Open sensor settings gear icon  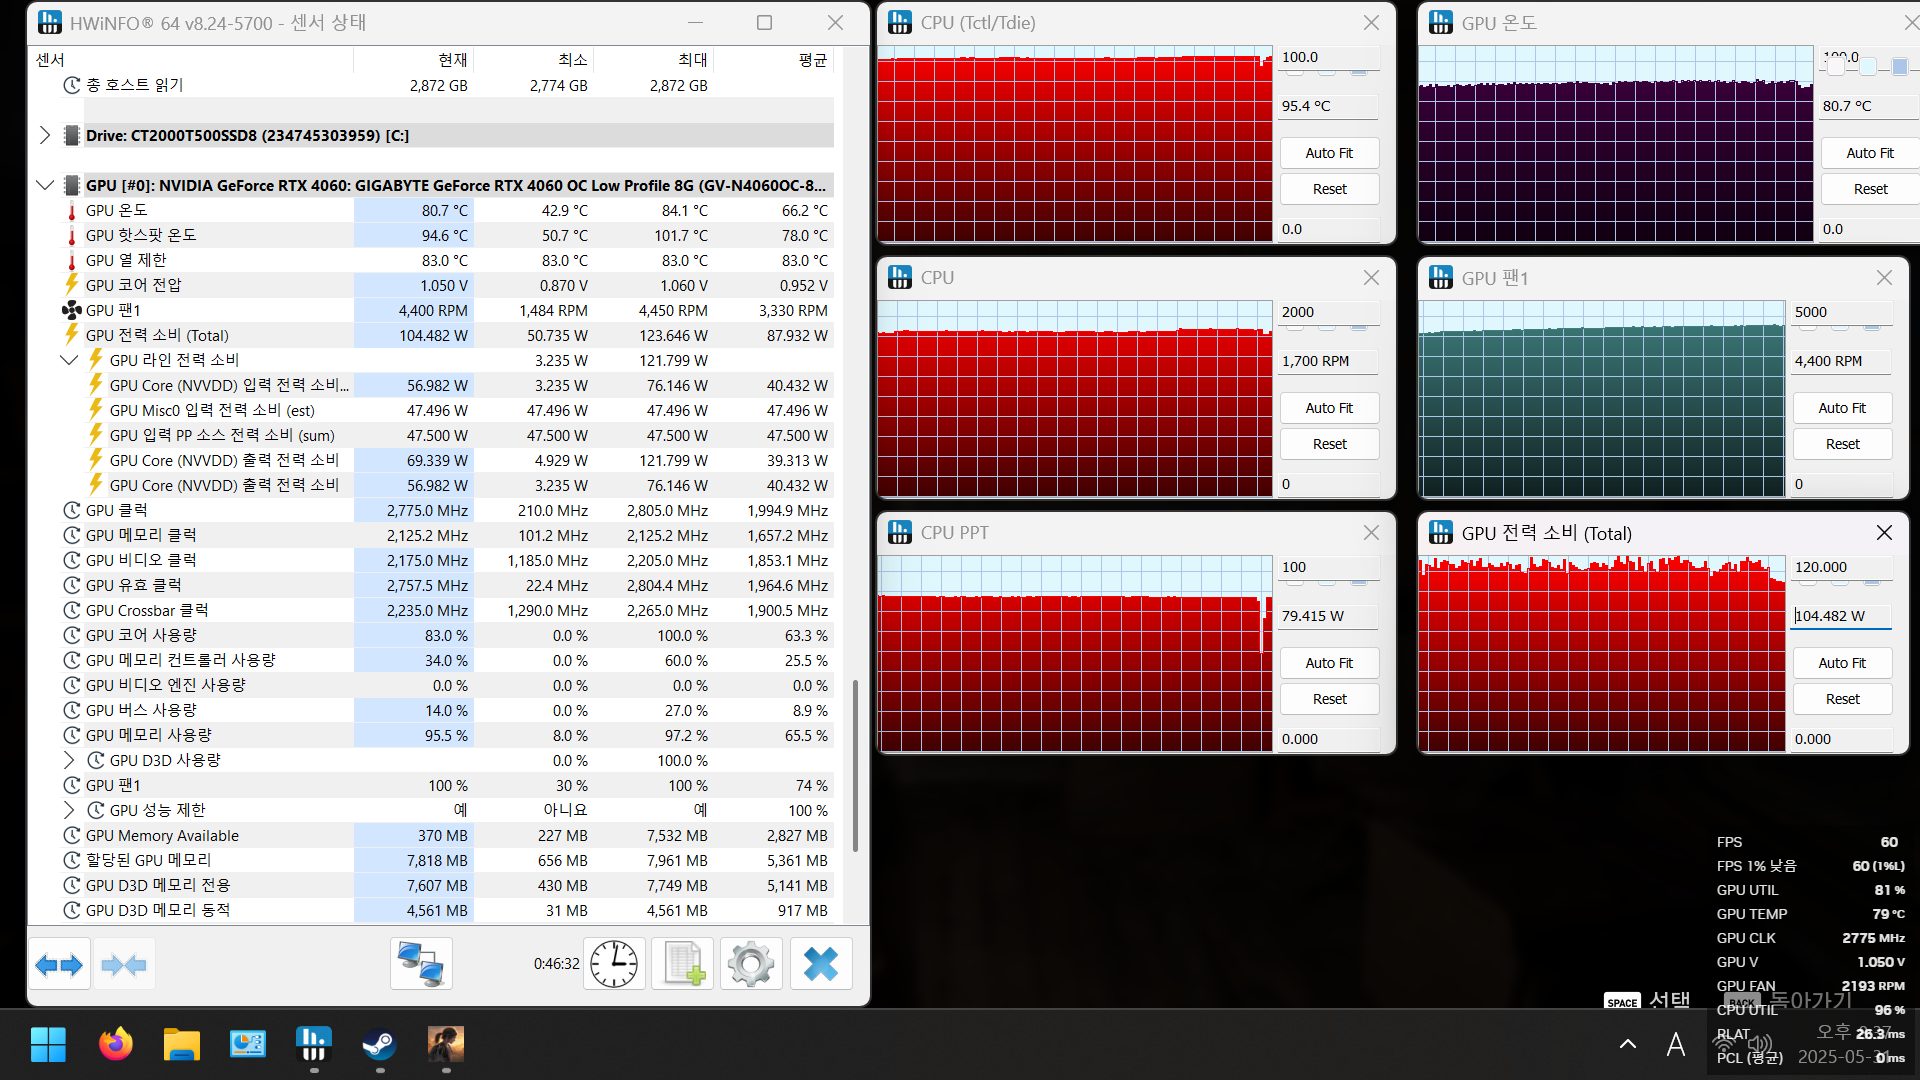pos(751,964)
